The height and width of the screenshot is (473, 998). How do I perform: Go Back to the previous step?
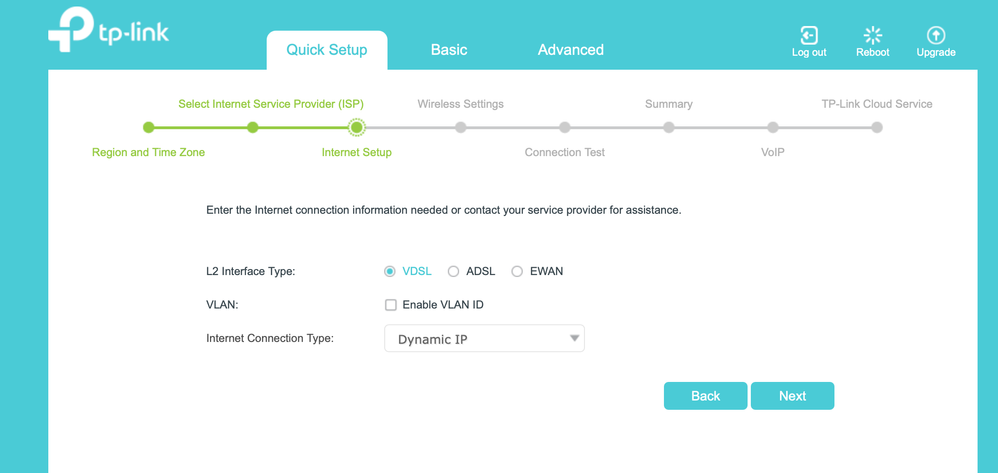click(x=705, y=396)
